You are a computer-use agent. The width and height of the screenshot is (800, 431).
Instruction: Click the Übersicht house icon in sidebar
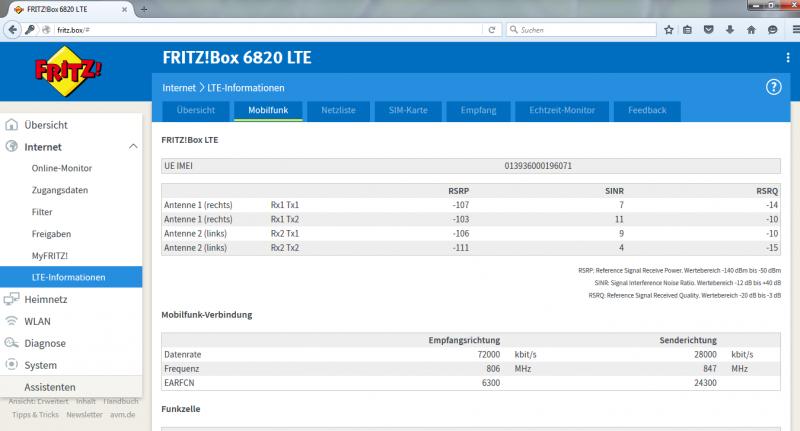pyautogui.click(x=11, y=124)
